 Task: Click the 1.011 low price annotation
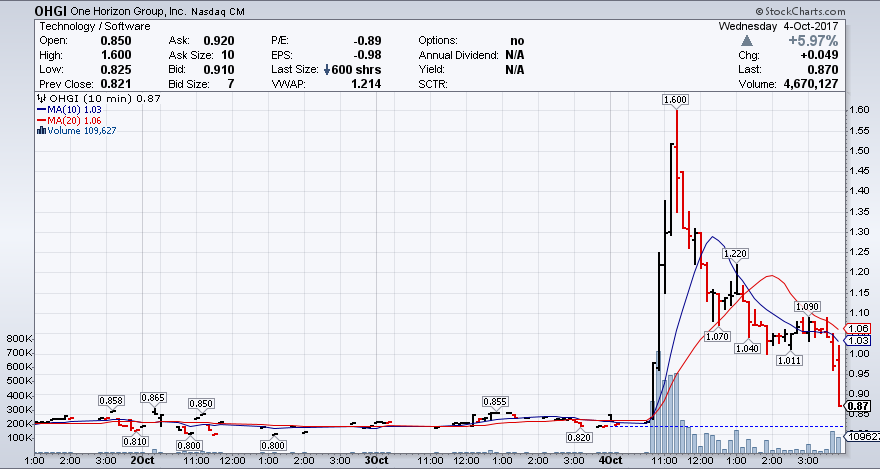[x=789, y=360]
